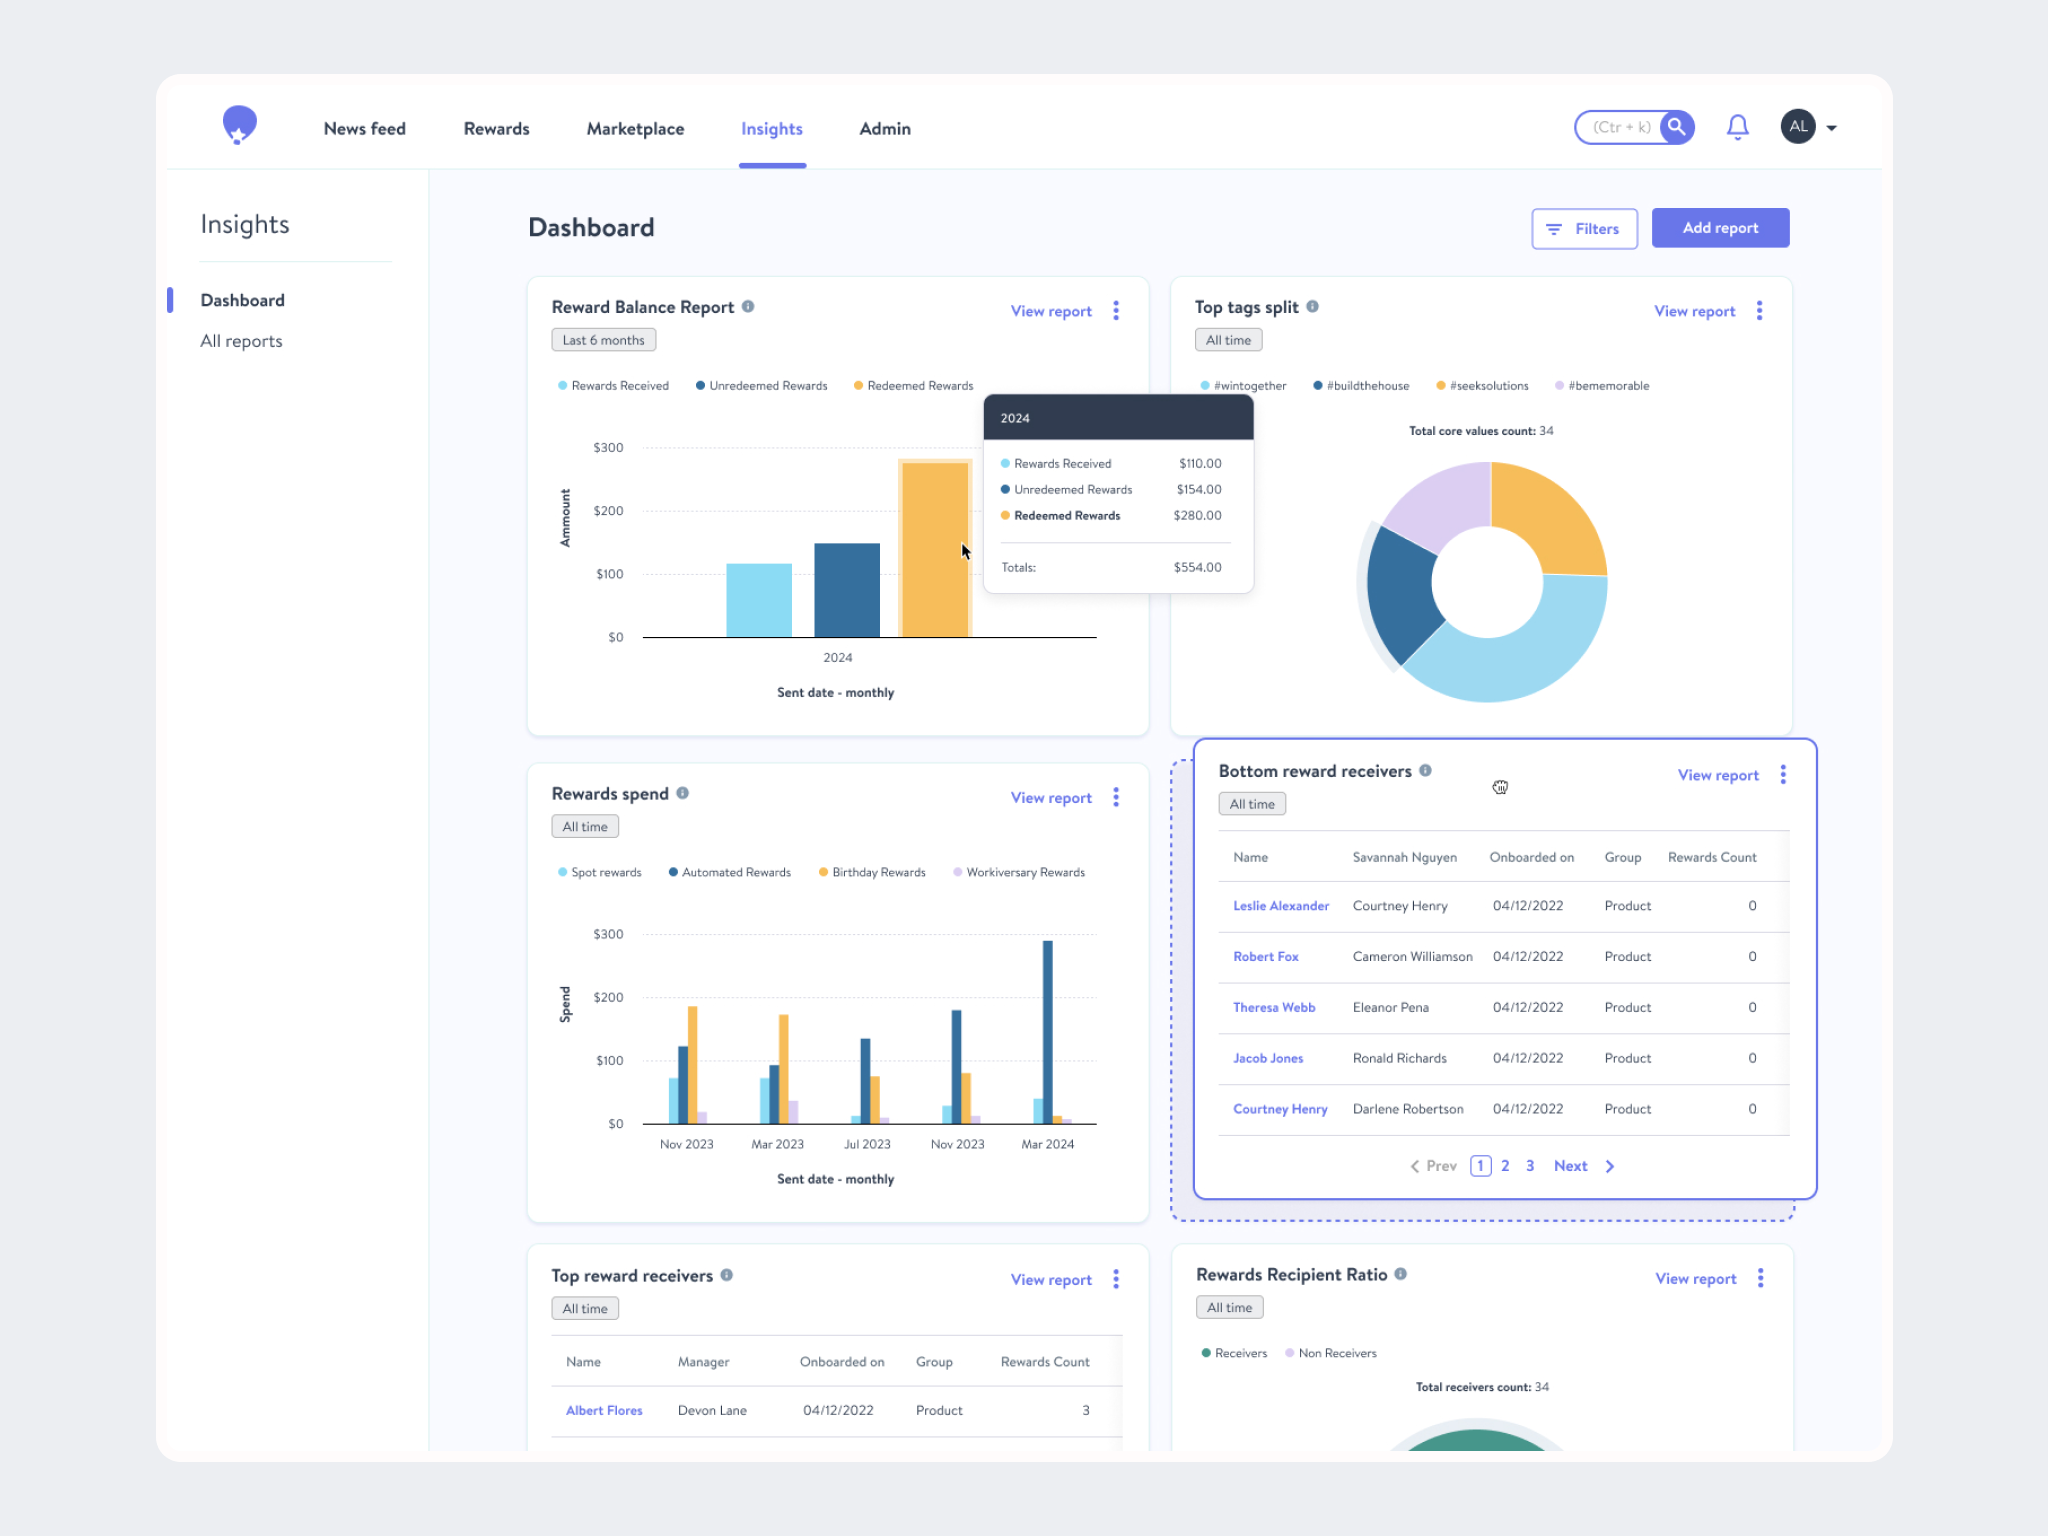Image resolution: width=2048 pixels, height=1536 pixels.
Task: Click info icon beside Bottom reward receivers
Action: tap(1426, 771)
